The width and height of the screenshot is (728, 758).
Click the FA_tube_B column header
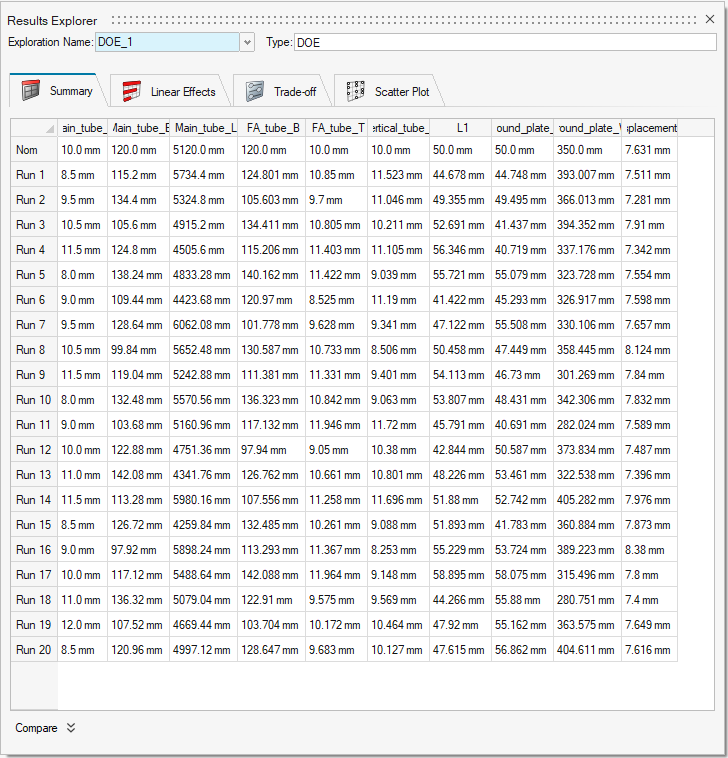(x=273, y=128)
